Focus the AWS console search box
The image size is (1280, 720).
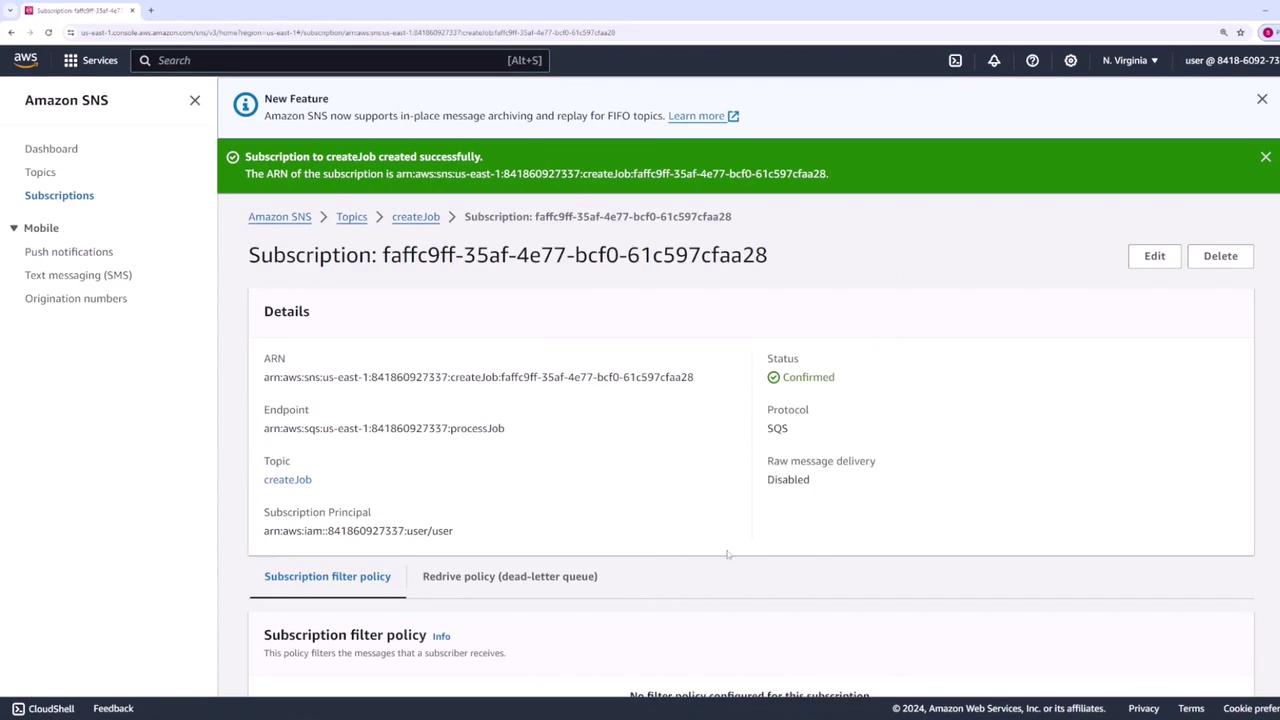click(x=339, y=60)
